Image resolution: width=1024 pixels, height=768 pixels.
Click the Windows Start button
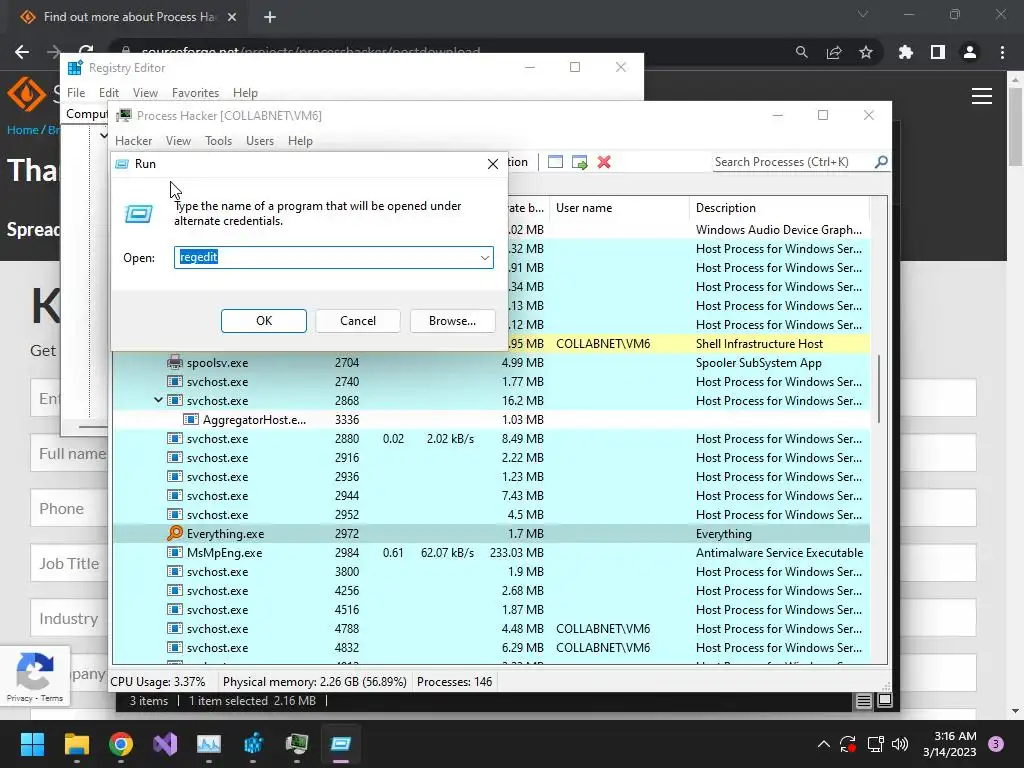tap(32, 744)
